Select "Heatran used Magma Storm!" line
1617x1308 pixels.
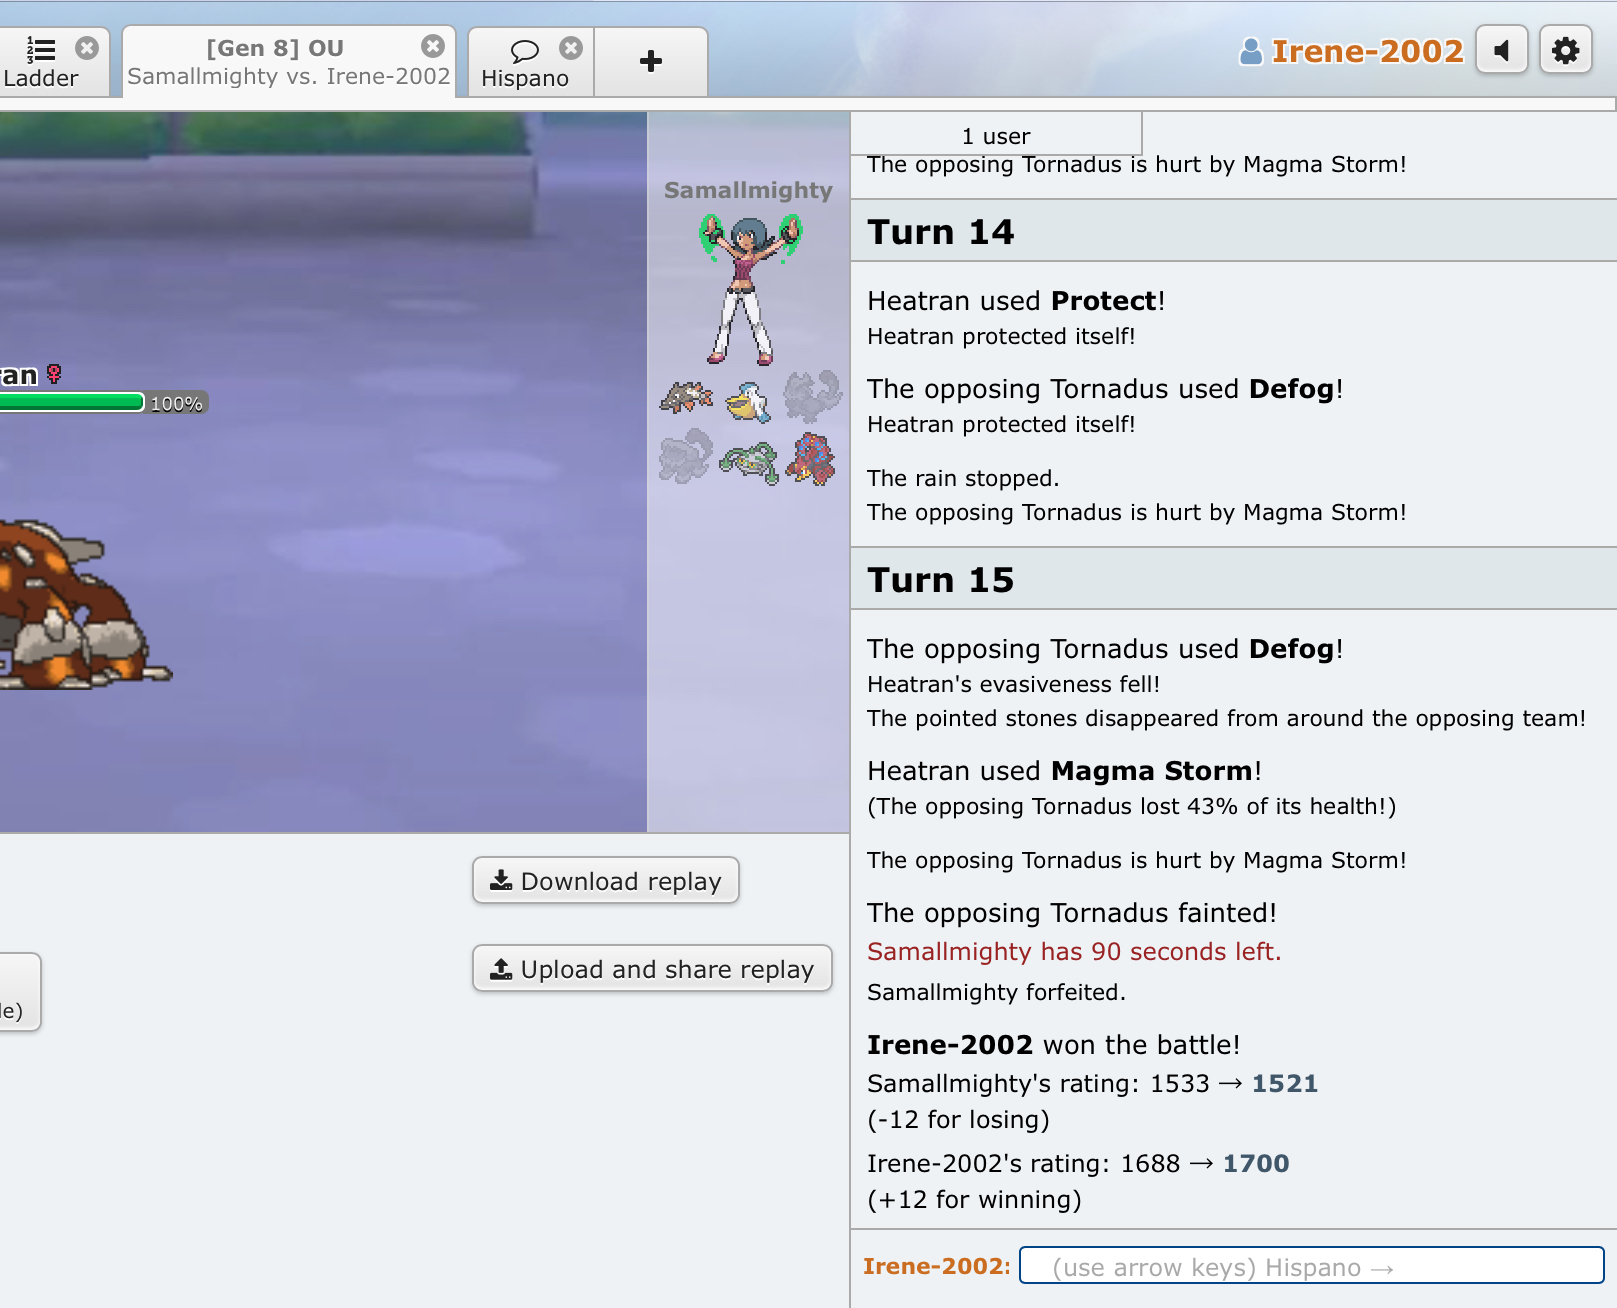tap(1065, 770)
